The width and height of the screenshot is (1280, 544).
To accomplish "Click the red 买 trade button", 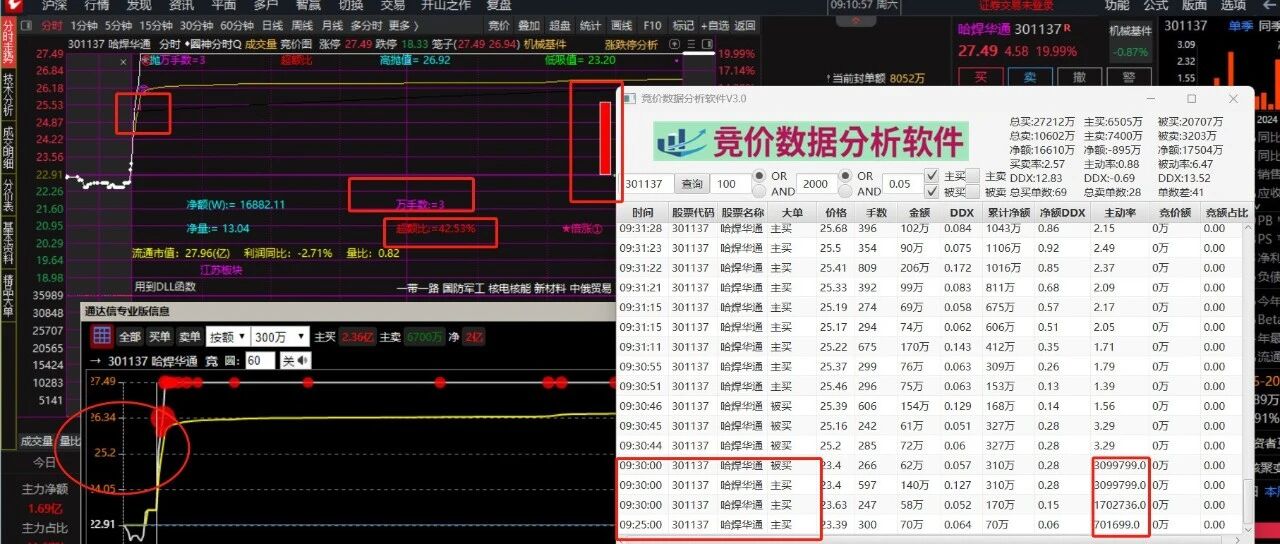I will click(x=980, y=77).
